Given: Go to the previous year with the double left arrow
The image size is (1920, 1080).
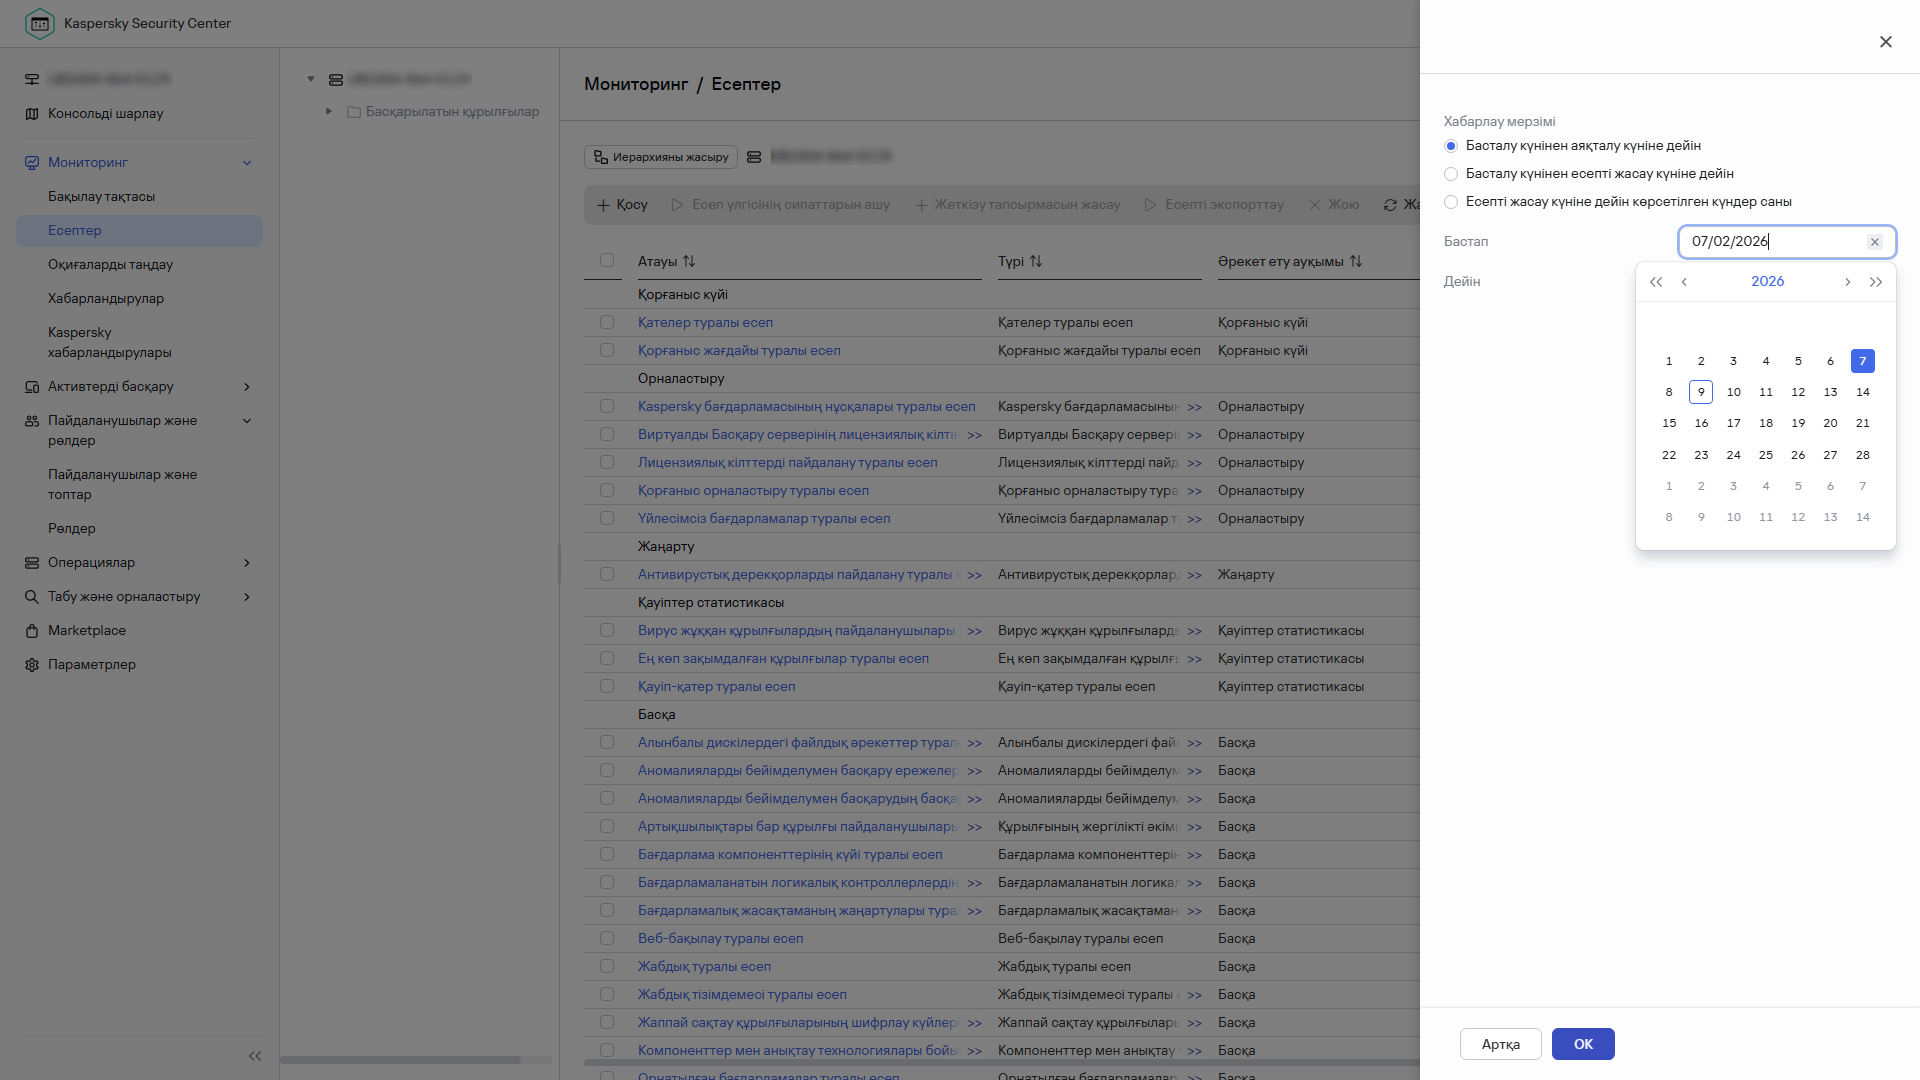Looking at the screenshot, I should 1656,282.
